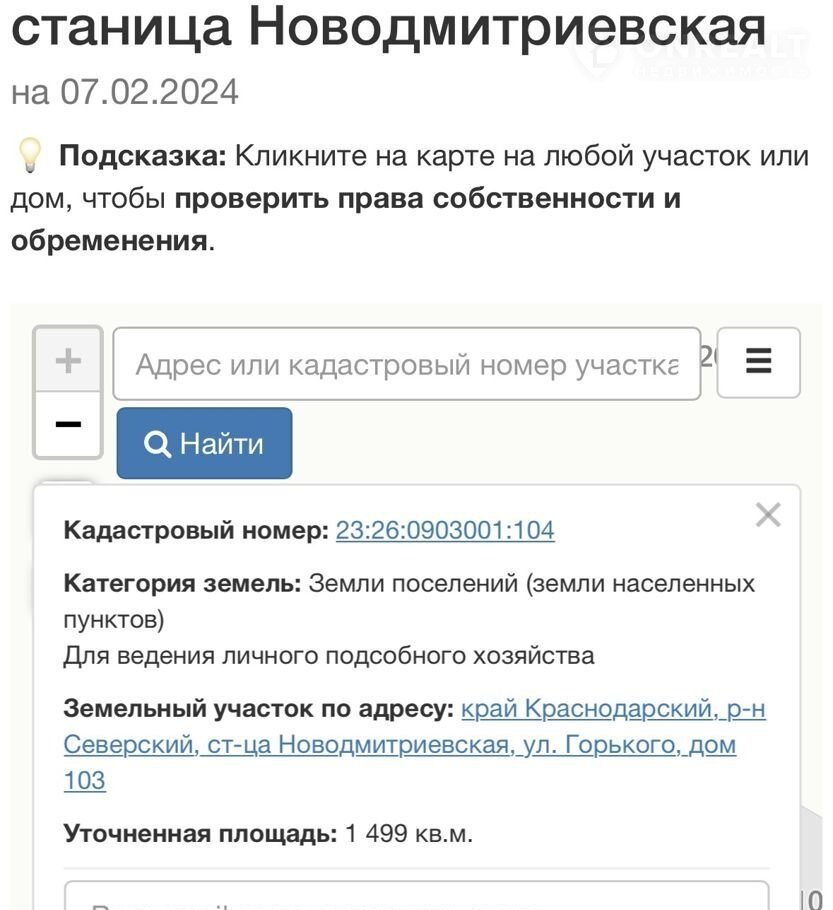This screenshot has width=833, height=910.
Task: Click the date 07.02.2024 text
Action: point(150,93)
